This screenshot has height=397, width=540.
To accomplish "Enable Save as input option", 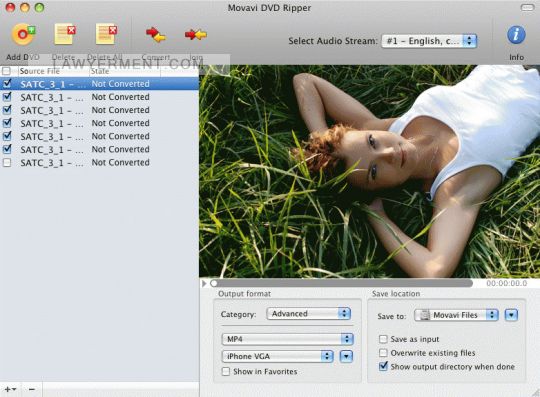I will click(383, 339).
